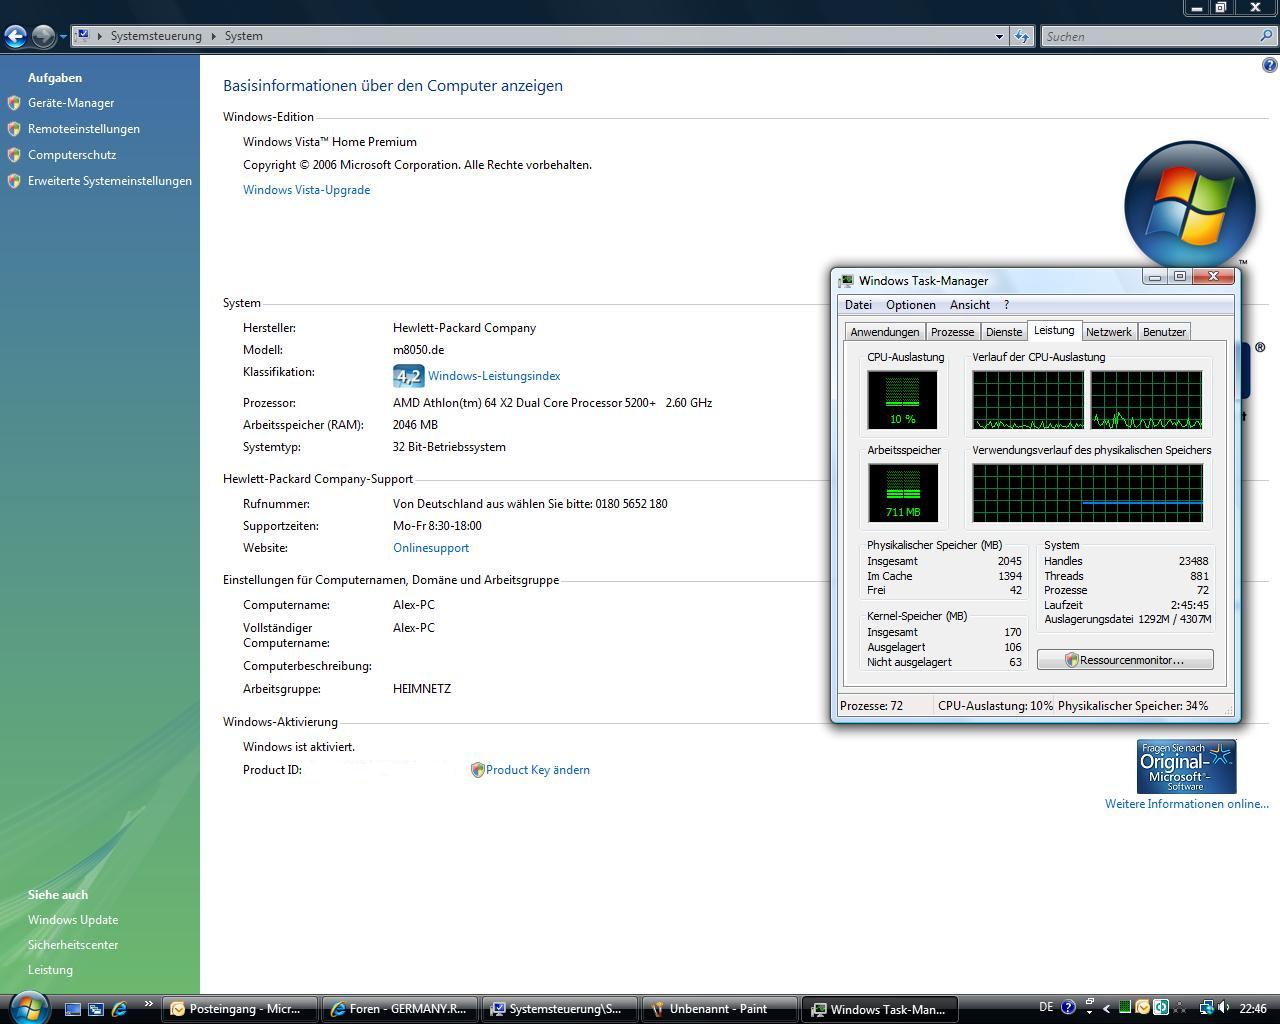Switch to Posteingang taskbar button
Screen dimensions: 1280x1024
[240, 1009]
